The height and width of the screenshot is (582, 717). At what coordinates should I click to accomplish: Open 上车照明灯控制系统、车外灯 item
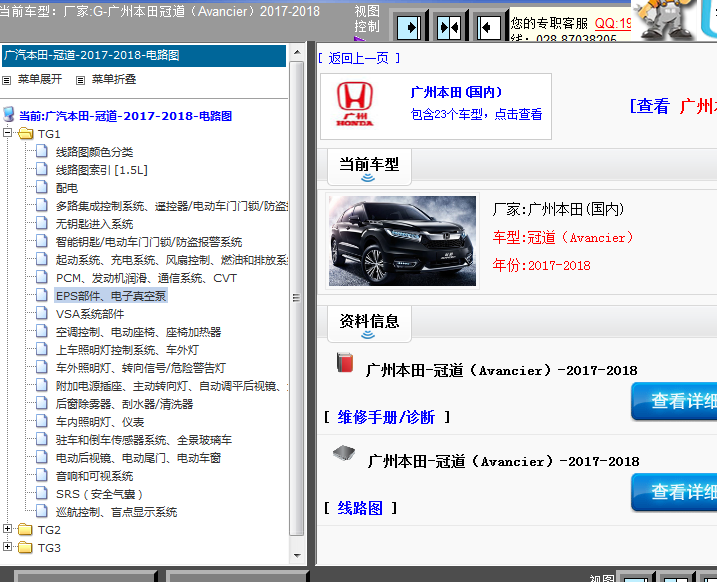[x=127, y=350]
